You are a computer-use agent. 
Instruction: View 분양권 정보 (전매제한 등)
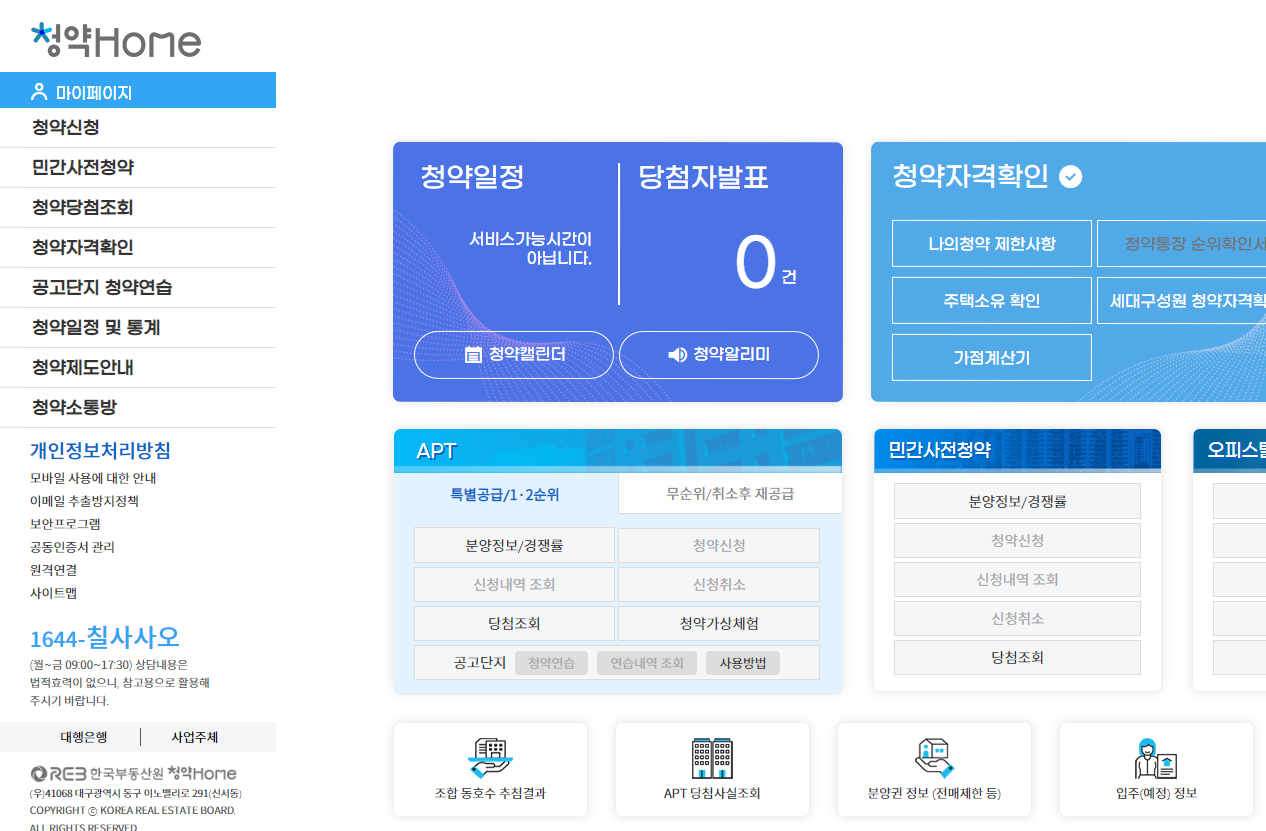point(934,769)
